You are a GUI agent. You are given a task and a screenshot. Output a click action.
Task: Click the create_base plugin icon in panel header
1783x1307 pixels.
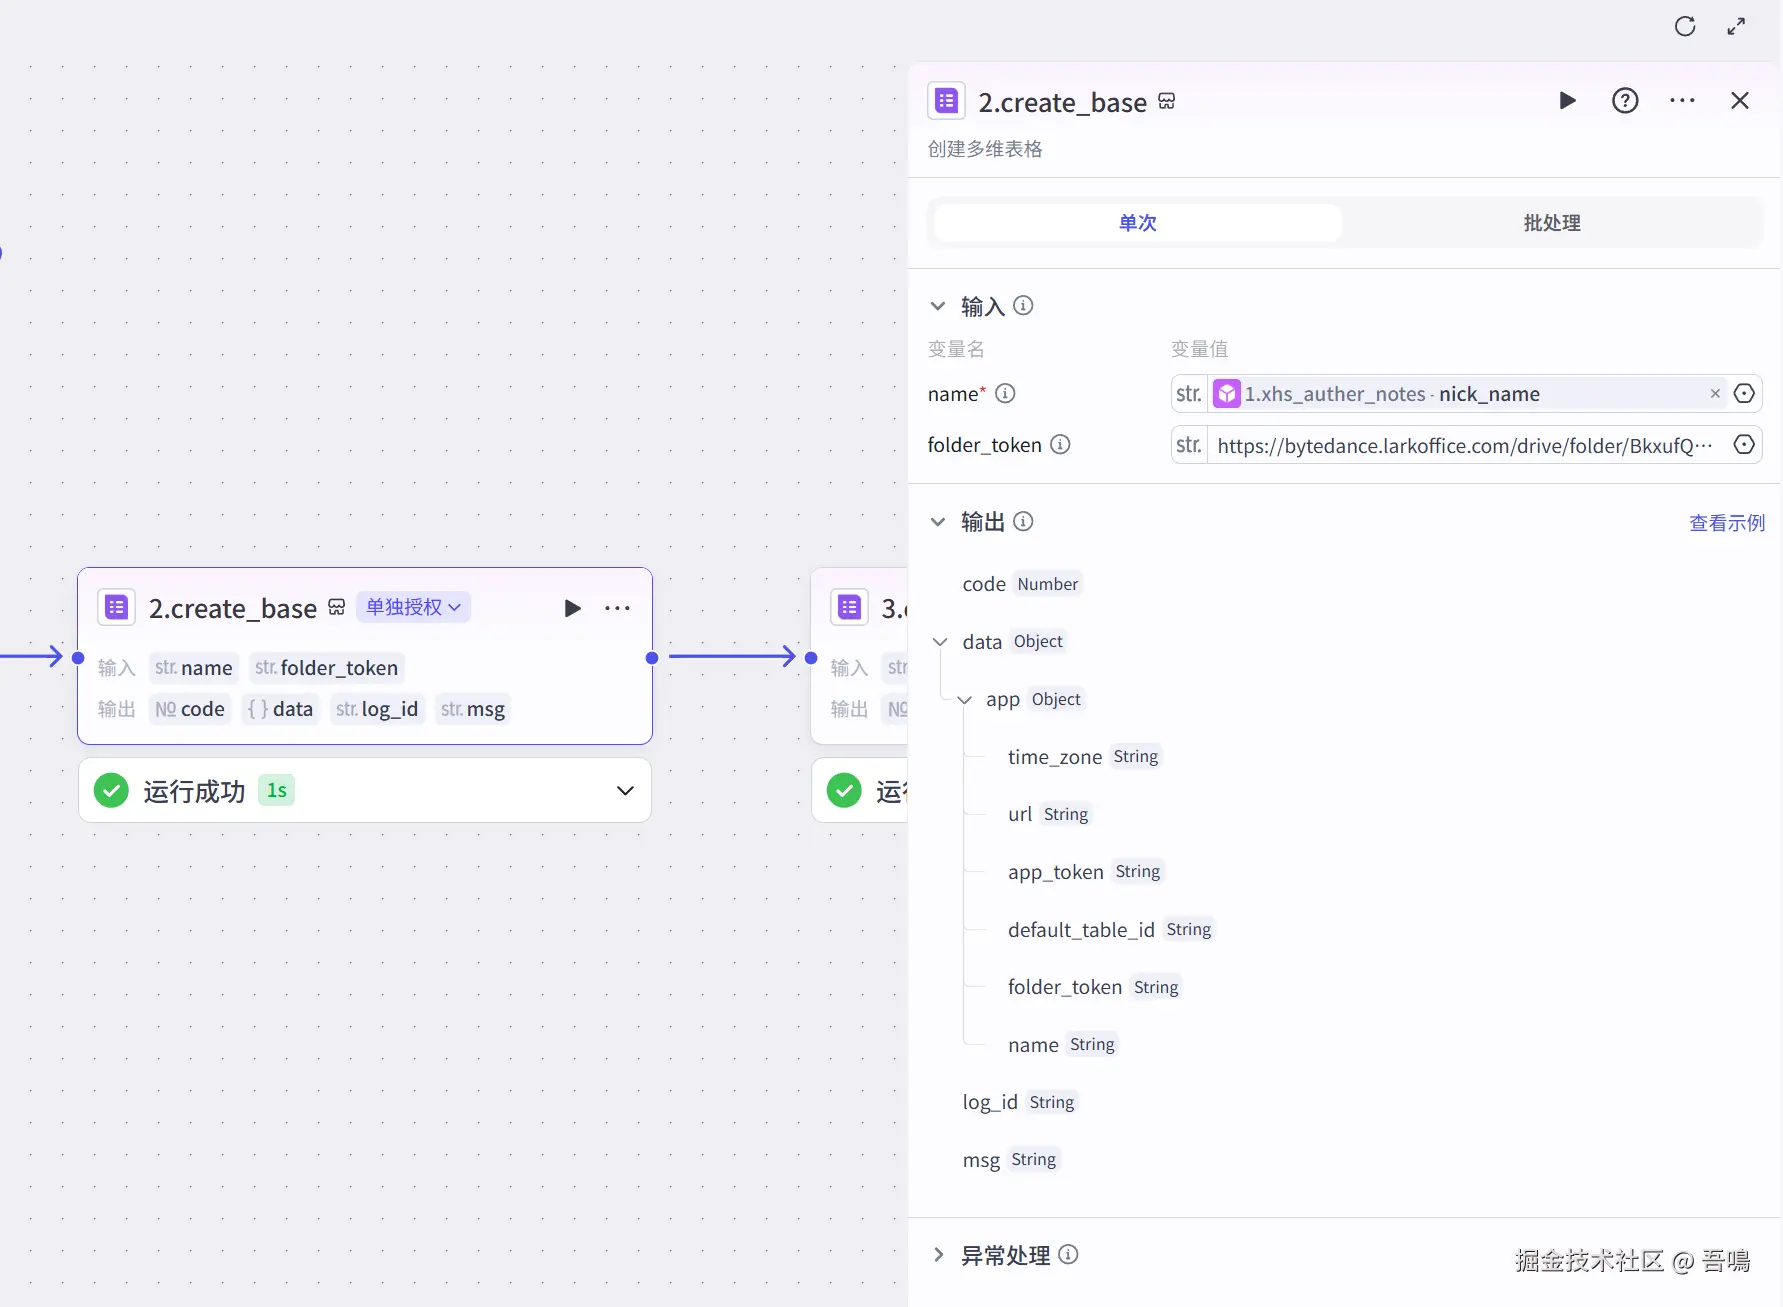click(947, 101)
